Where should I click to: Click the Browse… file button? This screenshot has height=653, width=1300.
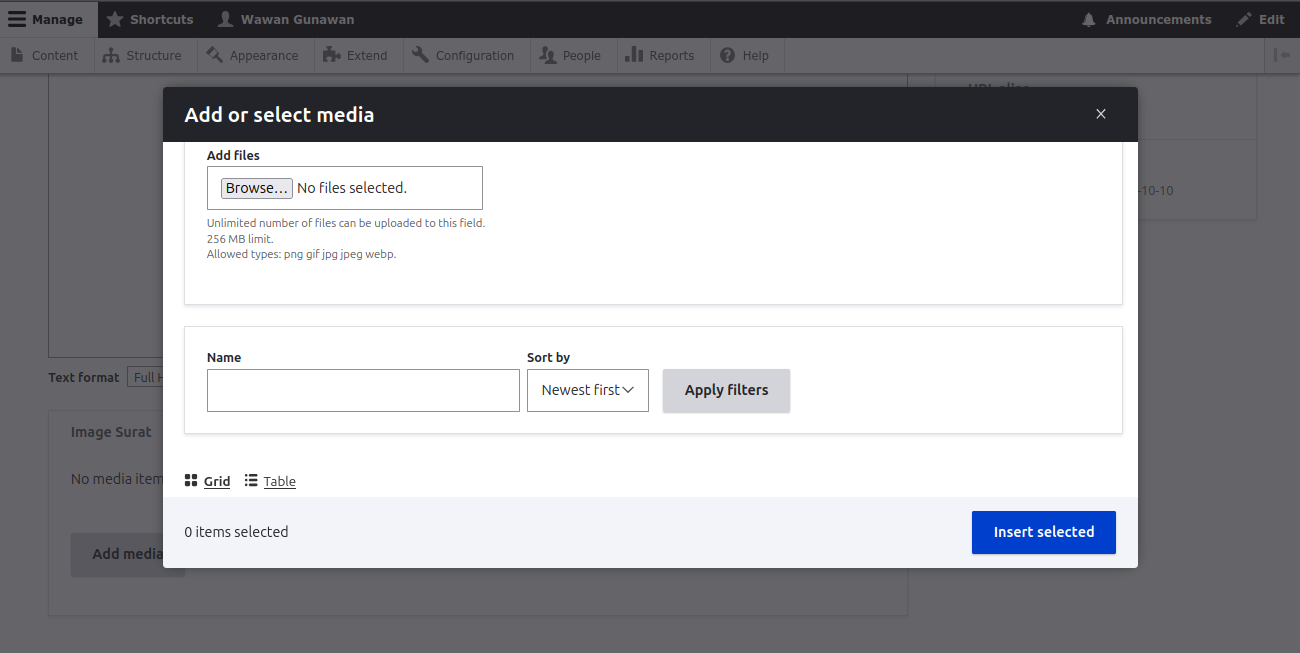[257, 188]
